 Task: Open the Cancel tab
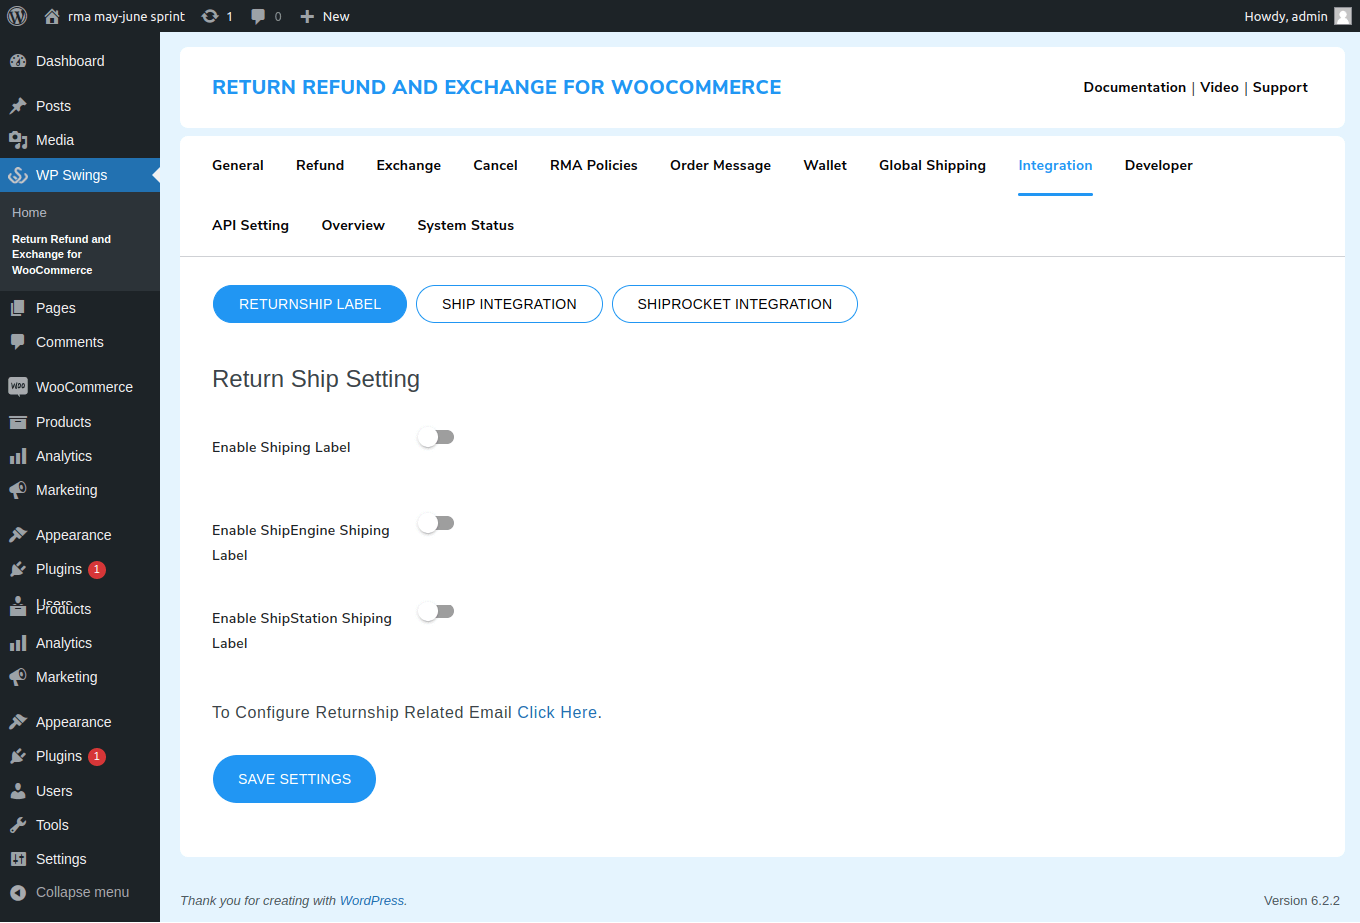pyautogui.click(x=495, y=165)
